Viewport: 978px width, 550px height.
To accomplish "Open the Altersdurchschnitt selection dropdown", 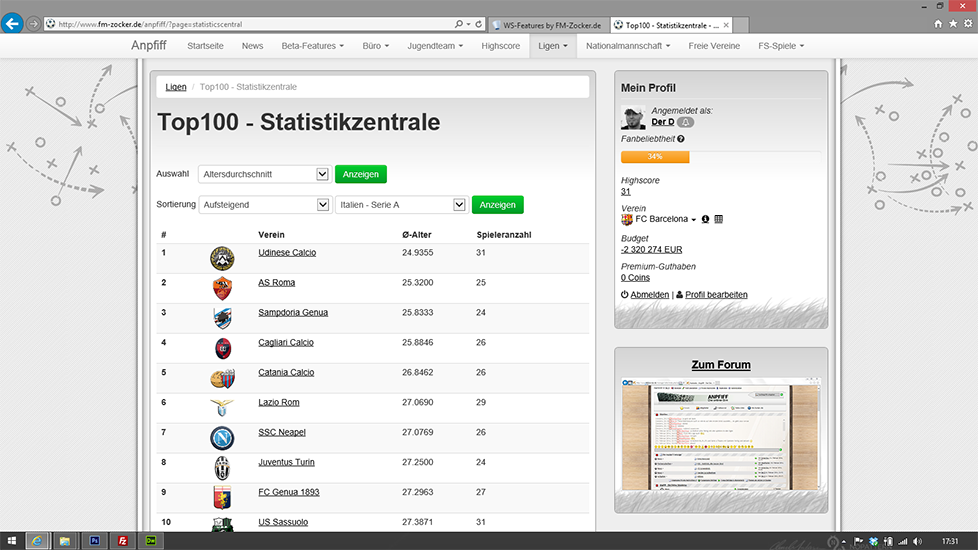I will pyautogui.click(x=264, y=174).
